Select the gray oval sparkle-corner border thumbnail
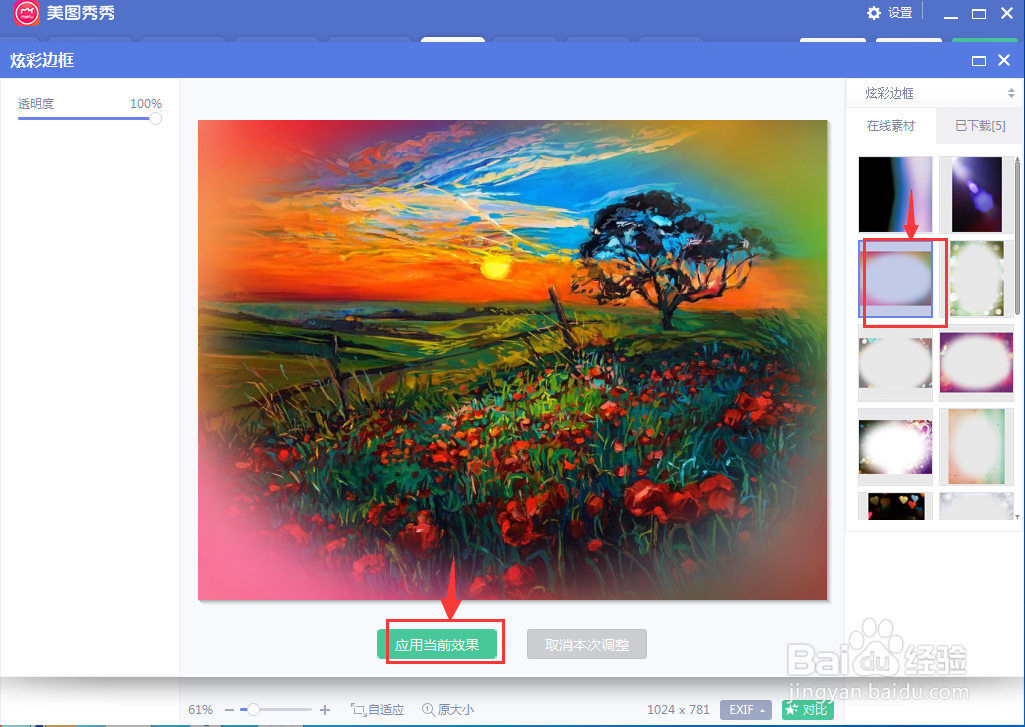This screenshot has width=1025, height=727. (895, 363)
